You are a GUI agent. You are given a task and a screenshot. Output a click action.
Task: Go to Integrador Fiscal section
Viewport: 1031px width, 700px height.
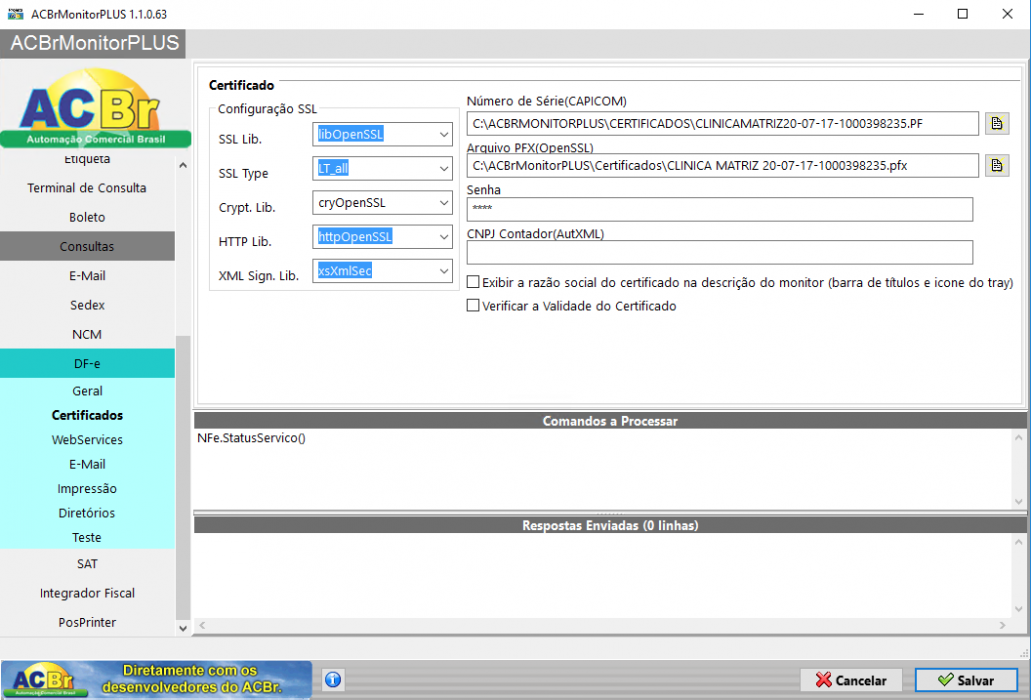click(87, 594)
